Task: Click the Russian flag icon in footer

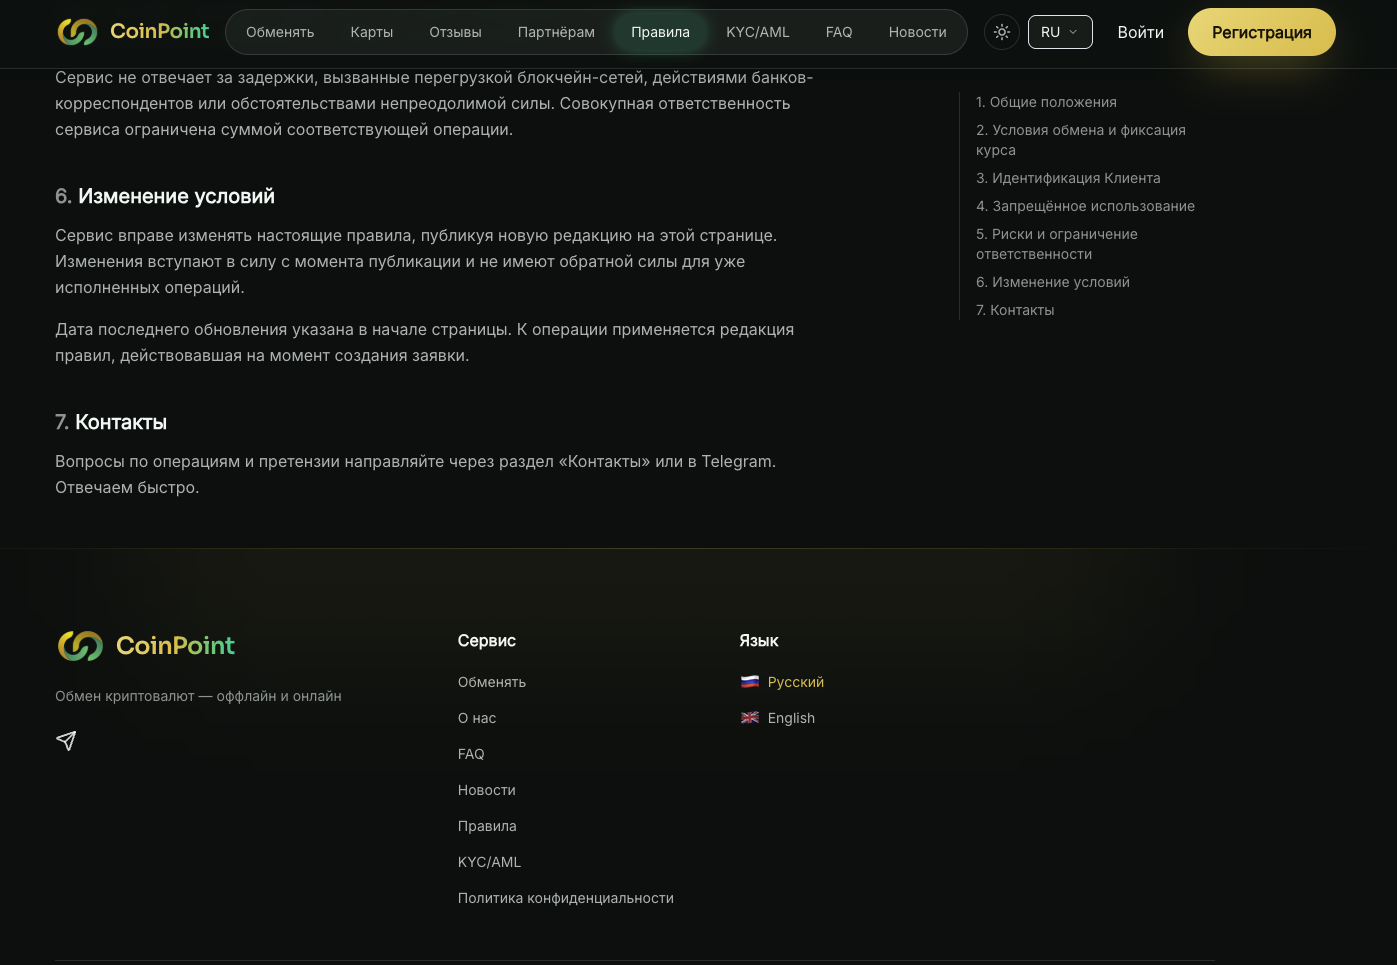Action: point(750,682)
